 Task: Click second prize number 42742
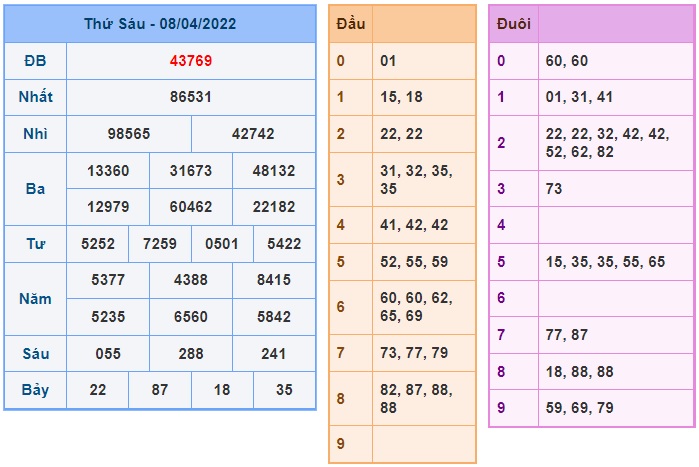[253, 134]
